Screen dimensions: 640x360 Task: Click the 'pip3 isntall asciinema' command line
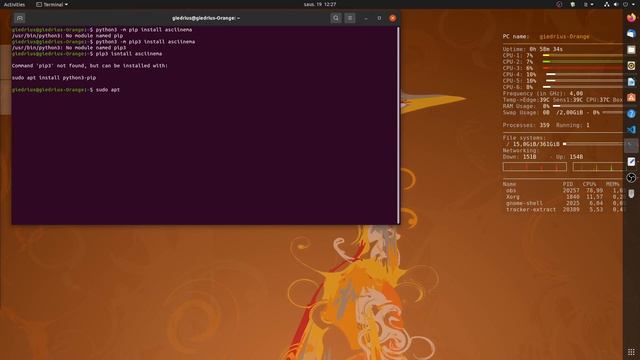tap(87, 53)
